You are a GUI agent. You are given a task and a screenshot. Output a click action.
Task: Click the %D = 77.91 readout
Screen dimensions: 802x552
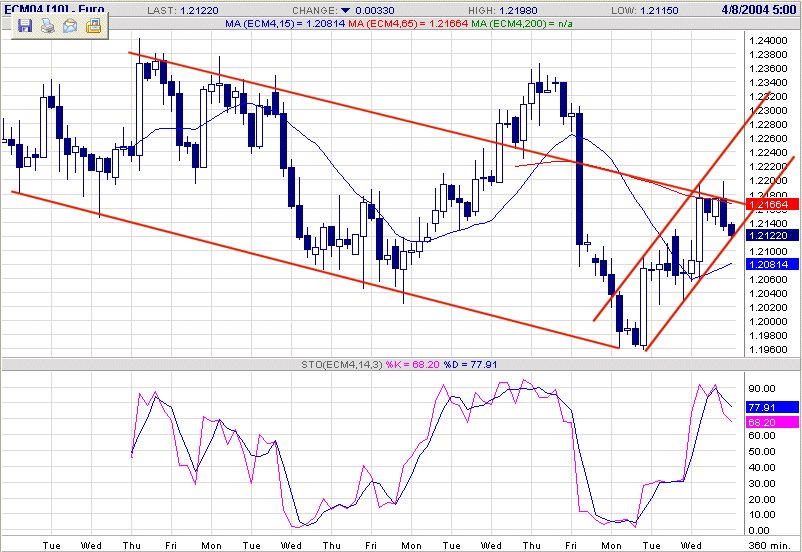(470, 365)
